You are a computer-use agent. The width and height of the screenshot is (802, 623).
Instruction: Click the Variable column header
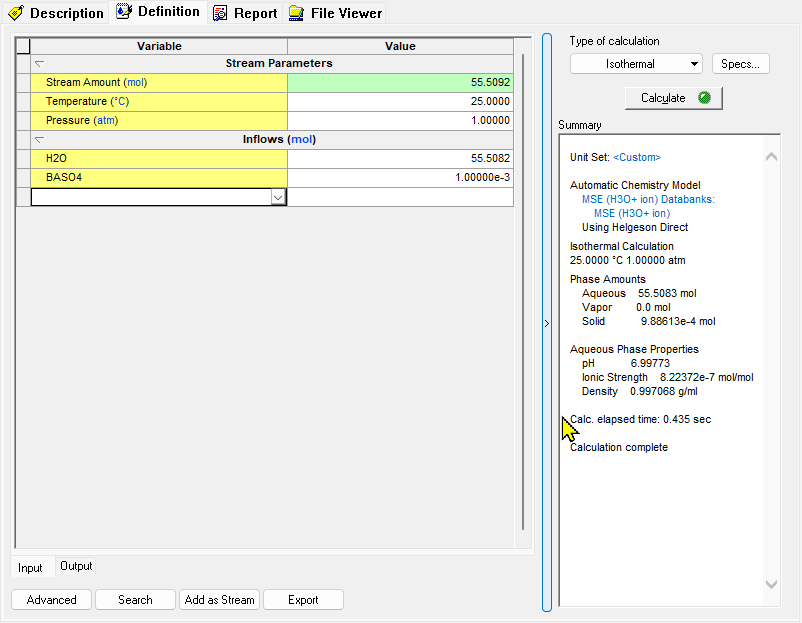(x=159, y=46)
